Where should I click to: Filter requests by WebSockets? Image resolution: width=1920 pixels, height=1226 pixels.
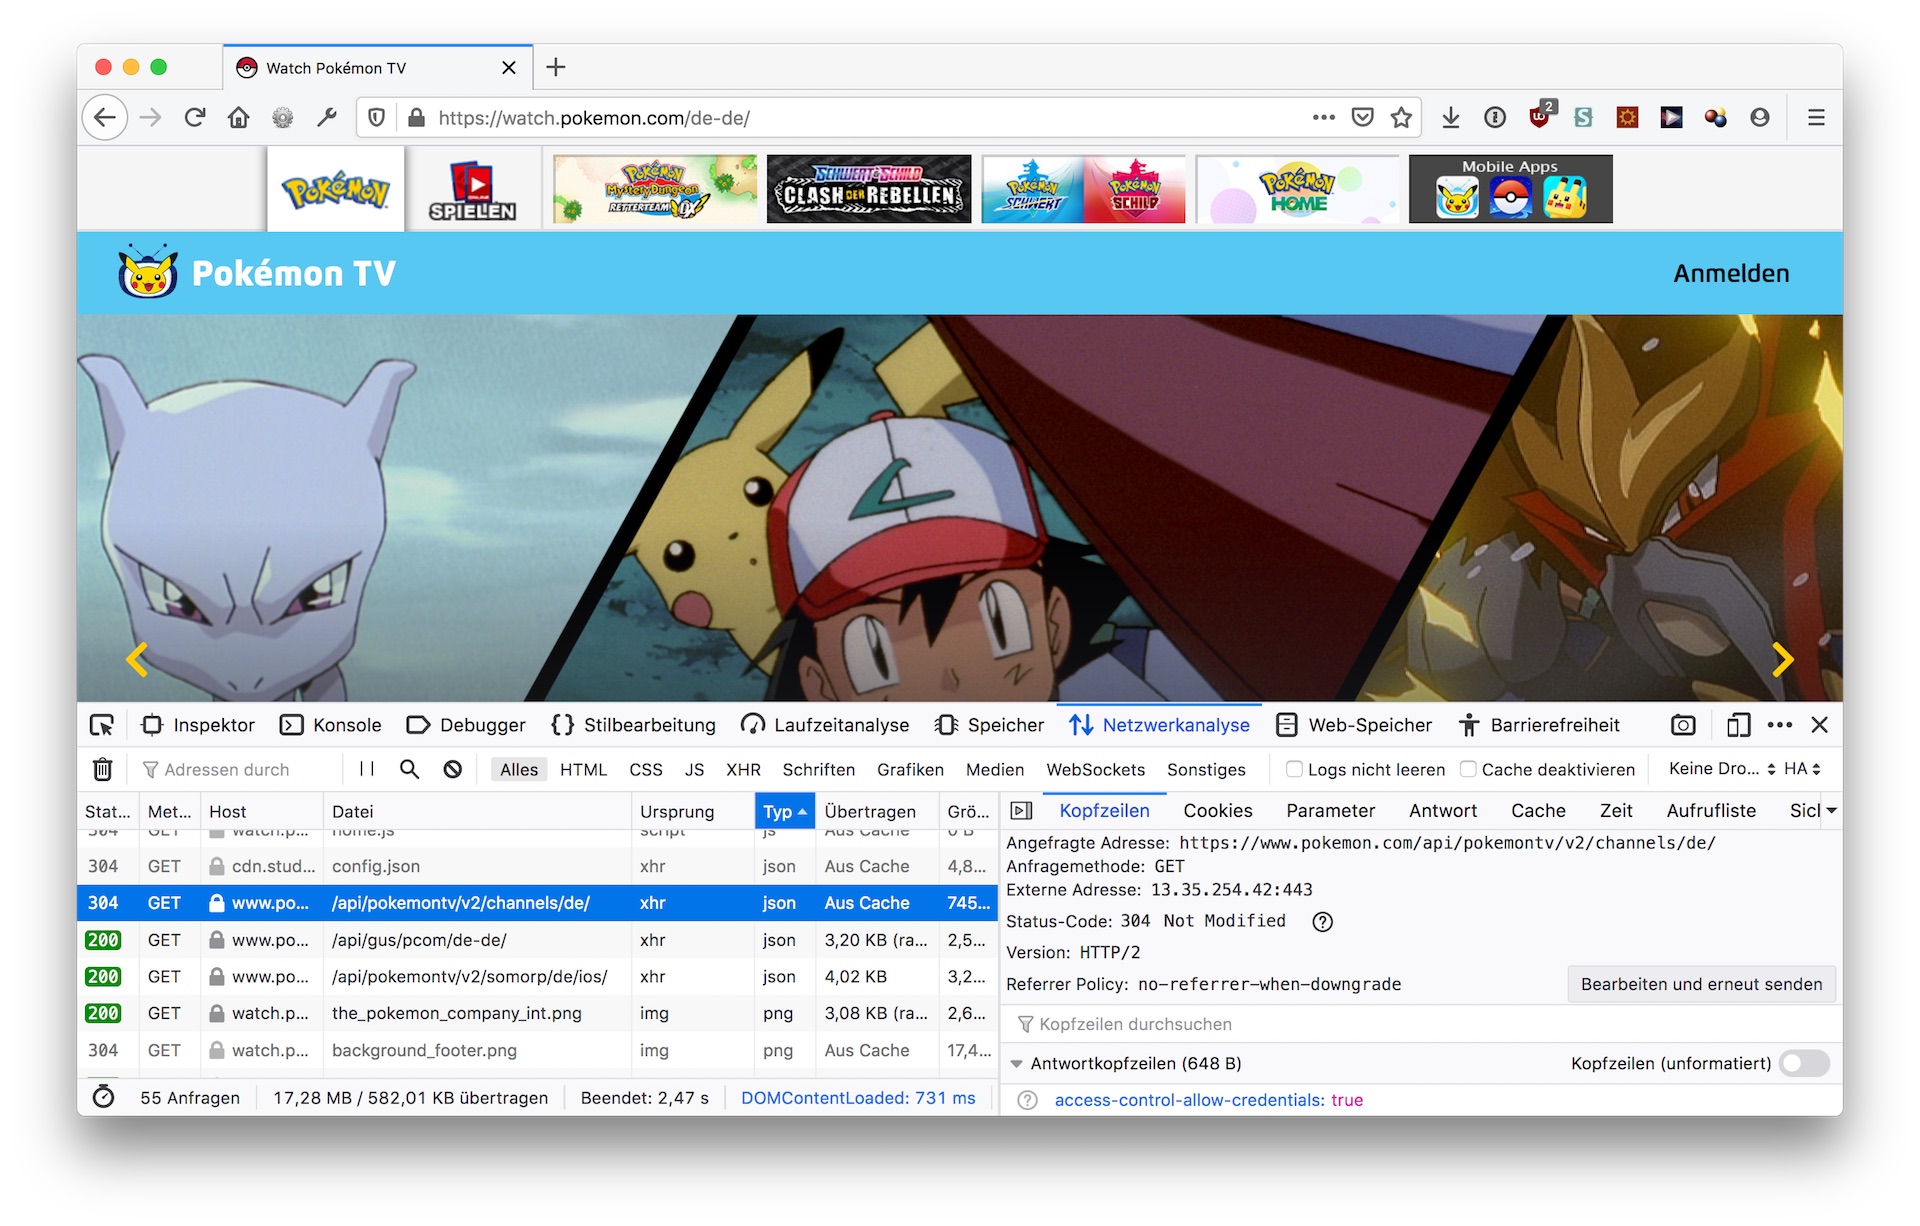pyautogui.click(x=1095, y=769)
